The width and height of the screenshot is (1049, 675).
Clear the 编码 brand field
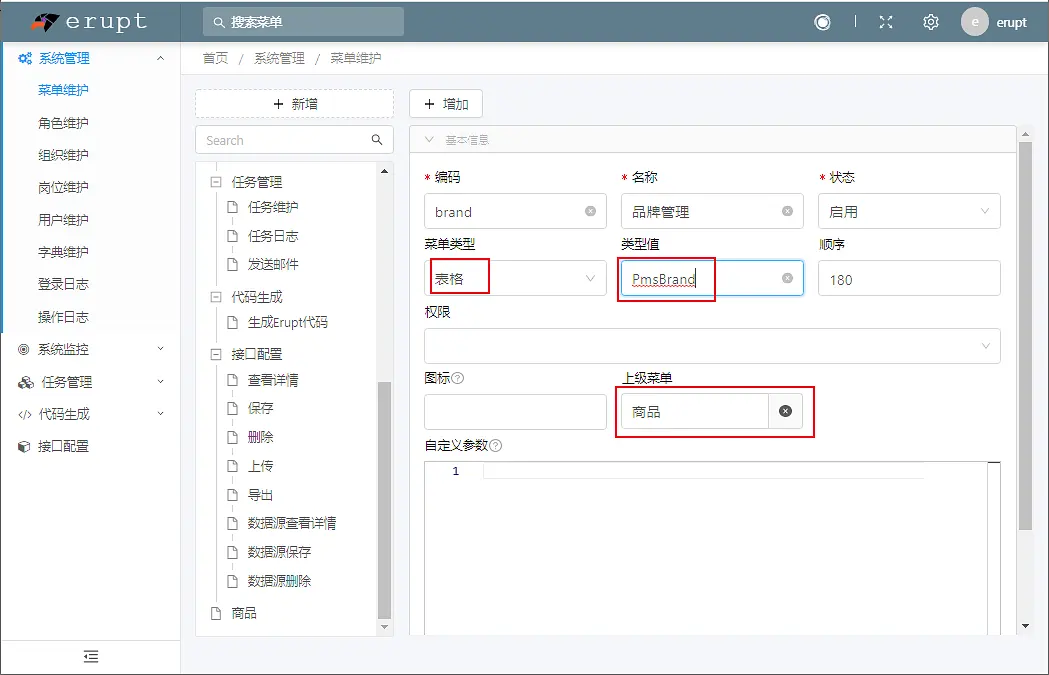tap(590, 211)
